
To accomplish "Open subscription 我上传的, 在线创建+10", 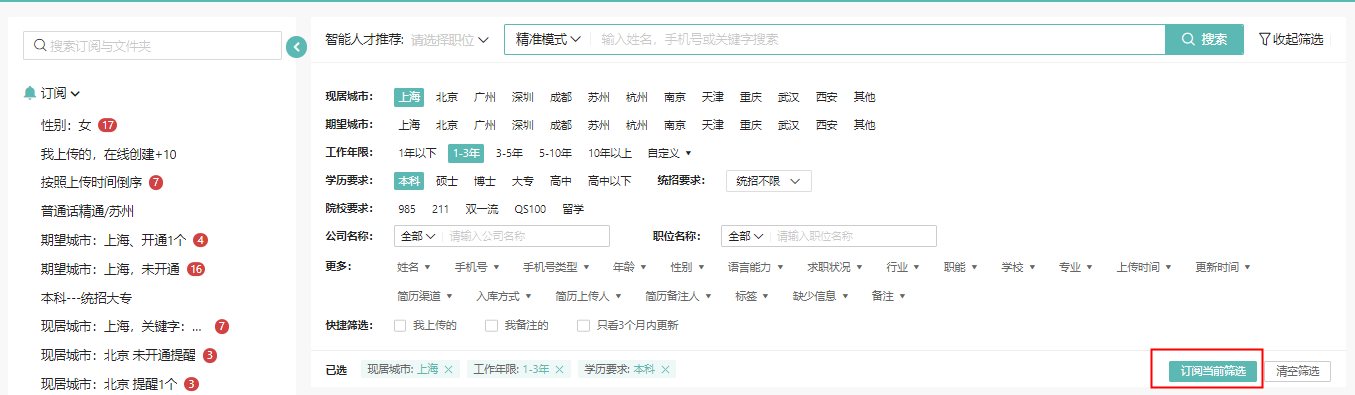I will (109, 155).
